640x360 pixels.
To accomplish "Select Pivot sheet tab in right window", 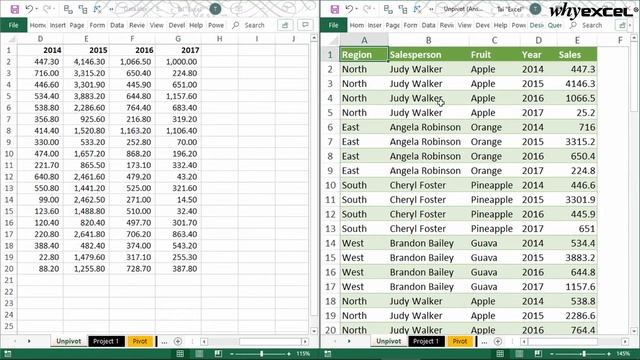I will (x=460, y=341).
